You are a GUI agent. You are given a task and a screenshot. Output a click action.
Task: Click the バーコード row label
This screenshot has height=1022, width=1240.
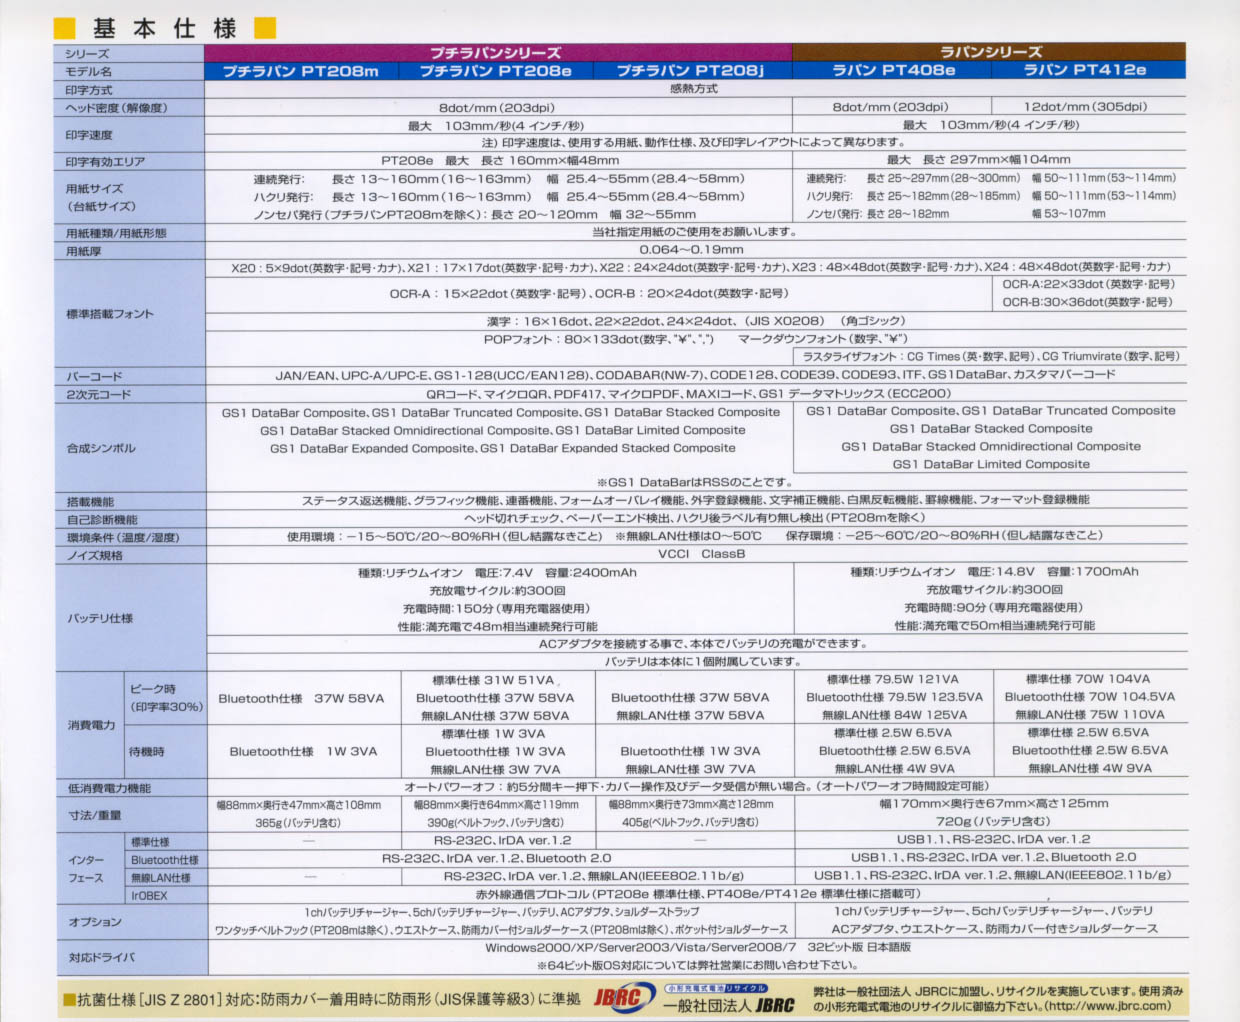pyautogui.click(x=94, y=377)
